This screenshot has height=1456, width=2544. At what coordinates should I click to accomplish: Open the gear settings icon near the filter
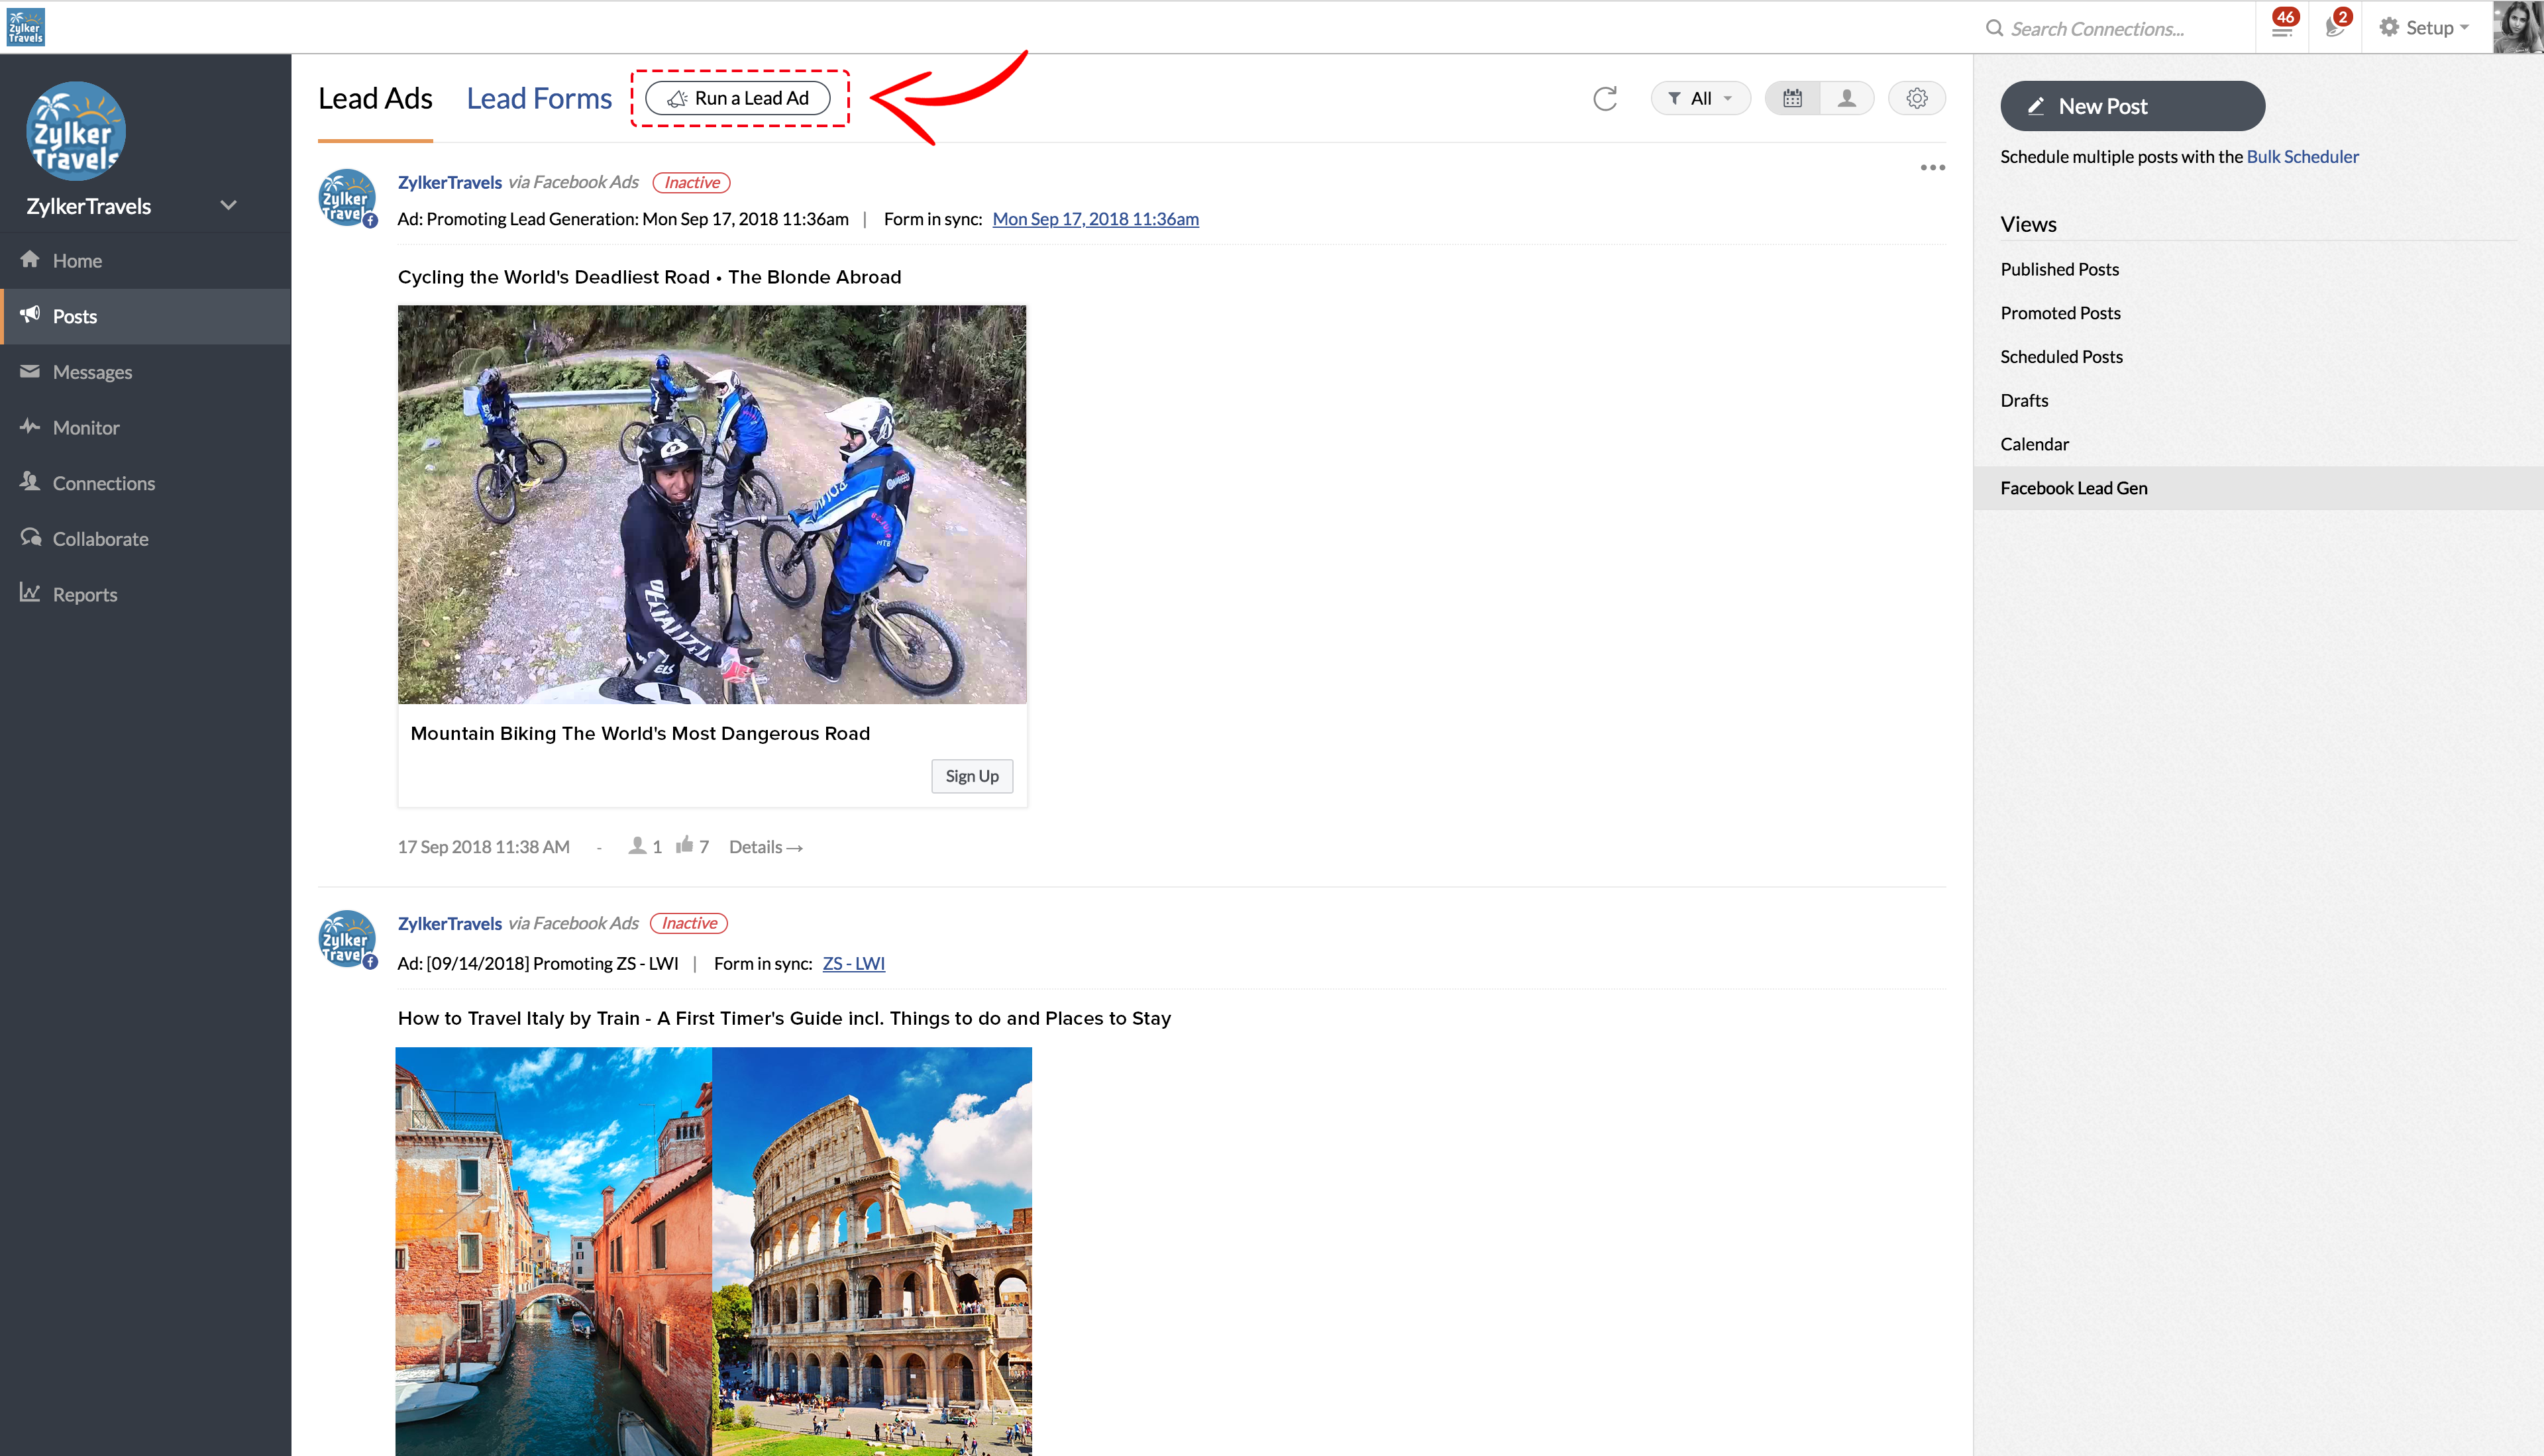1916,98
